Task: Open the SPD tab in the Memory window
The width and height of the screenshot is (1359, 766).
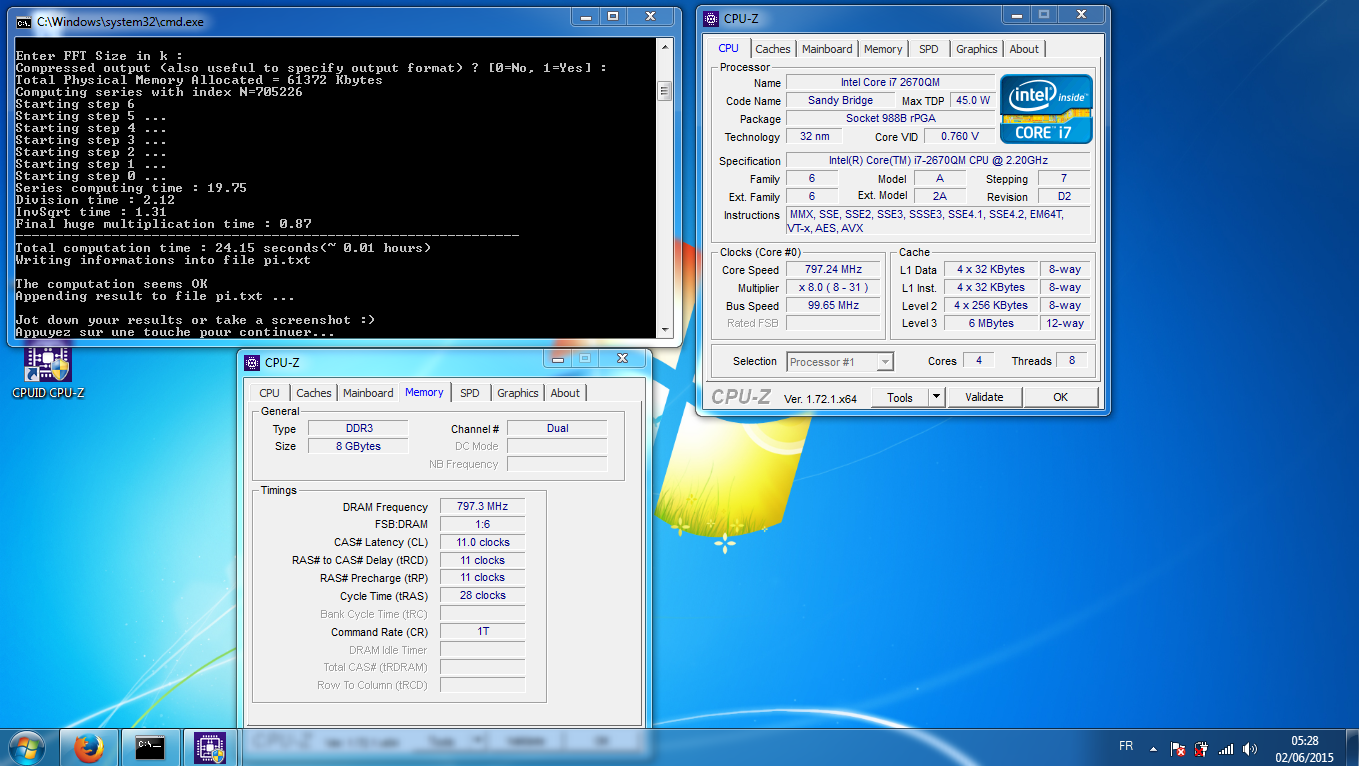Action: (470, 393)
